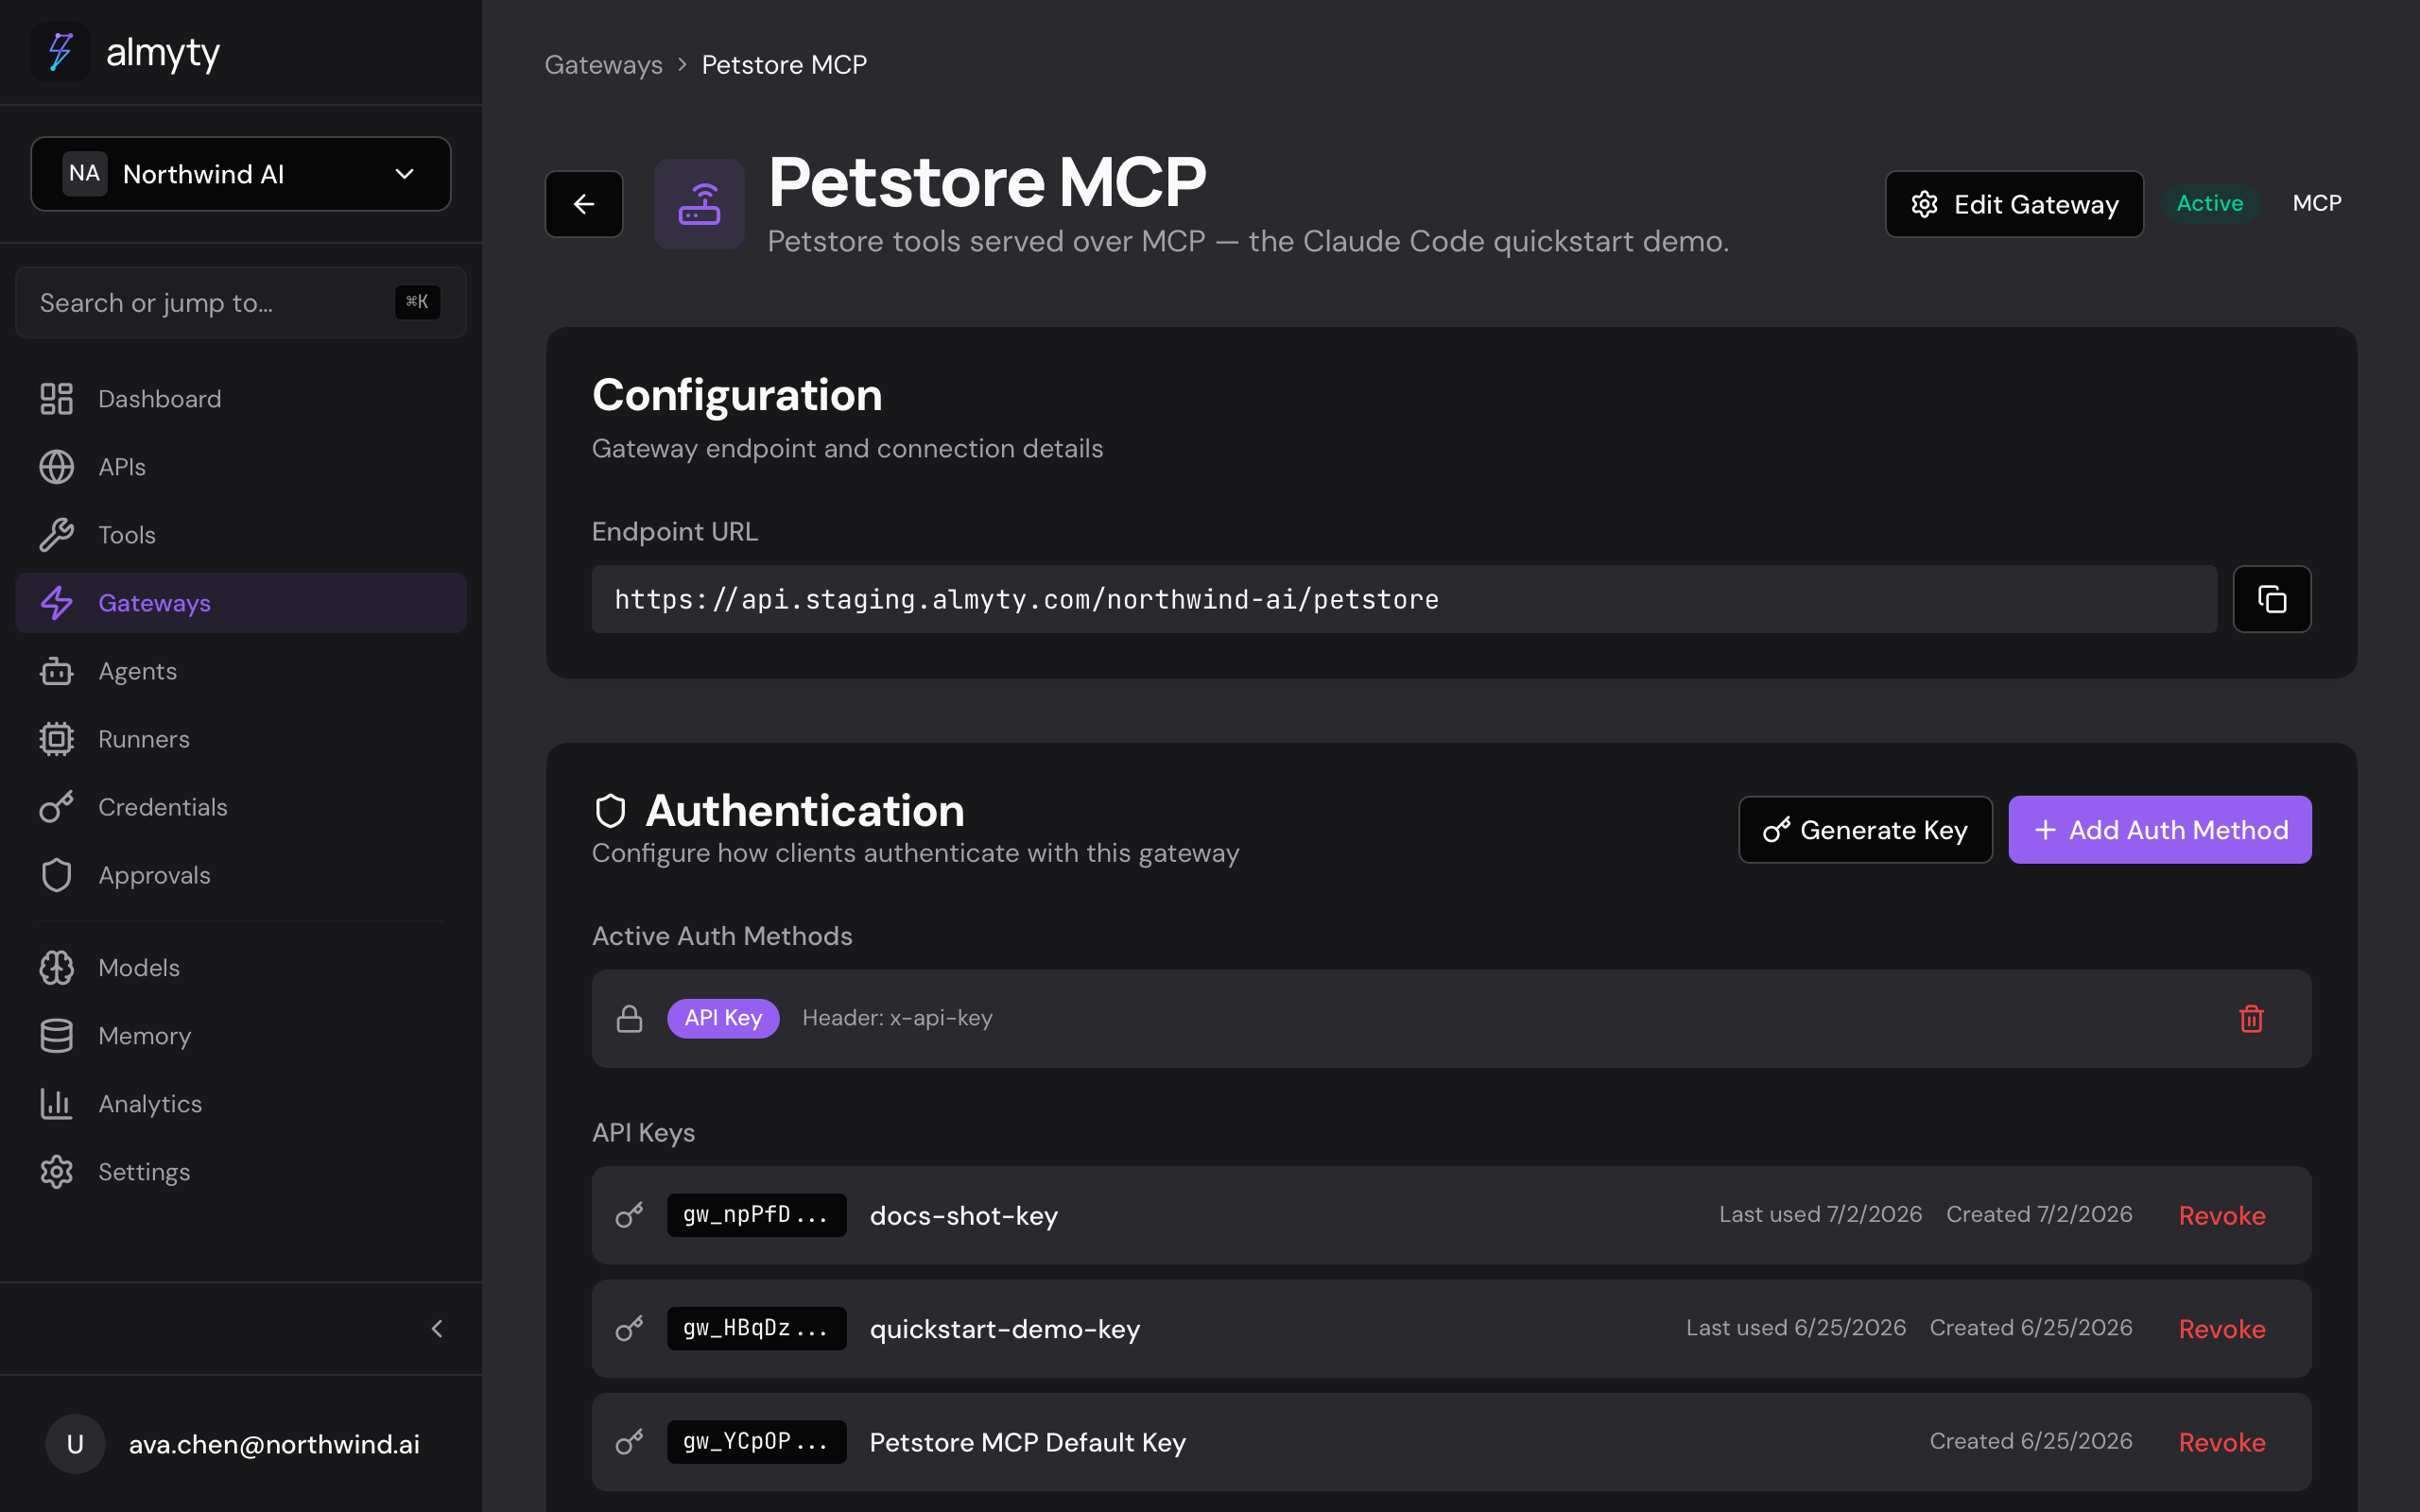Image resolution: width=2420 pixels, height=1512 pixels.
Task: Delete API Key auth method with trash icon
Action: point(2251,1018)
